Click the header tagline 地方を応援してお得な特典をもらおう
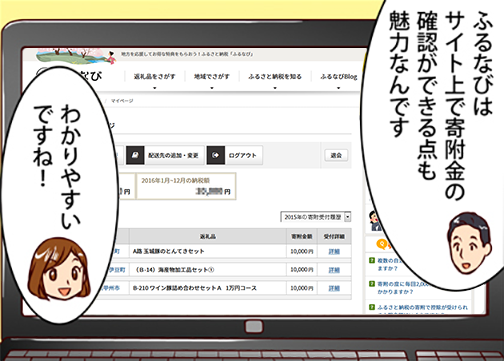The width and height of the screenshot is (504, 361). click(x=187, y=54)
